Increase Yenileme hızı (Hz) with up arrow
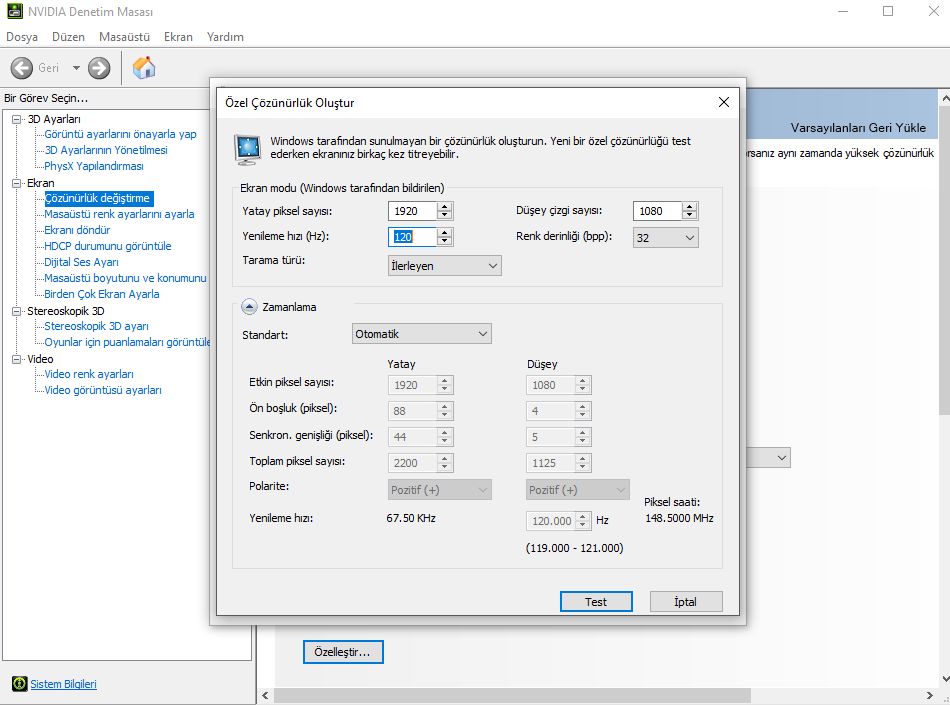 click(445, 233)
